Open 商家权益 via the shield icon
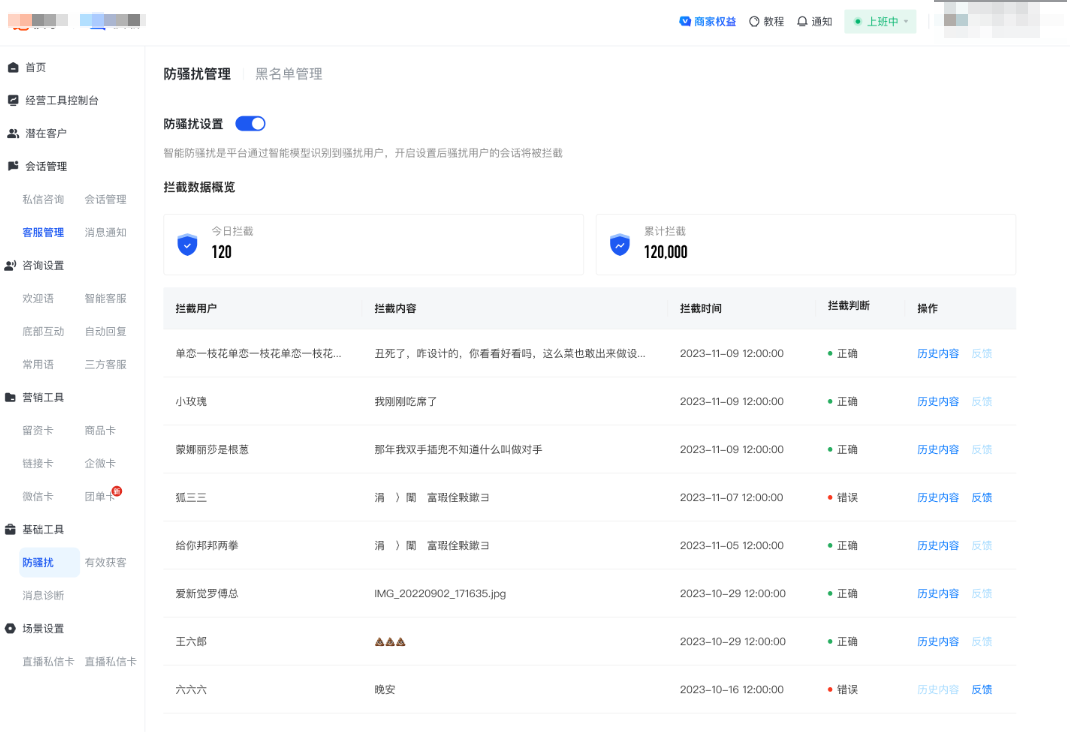 click(685, 21)
